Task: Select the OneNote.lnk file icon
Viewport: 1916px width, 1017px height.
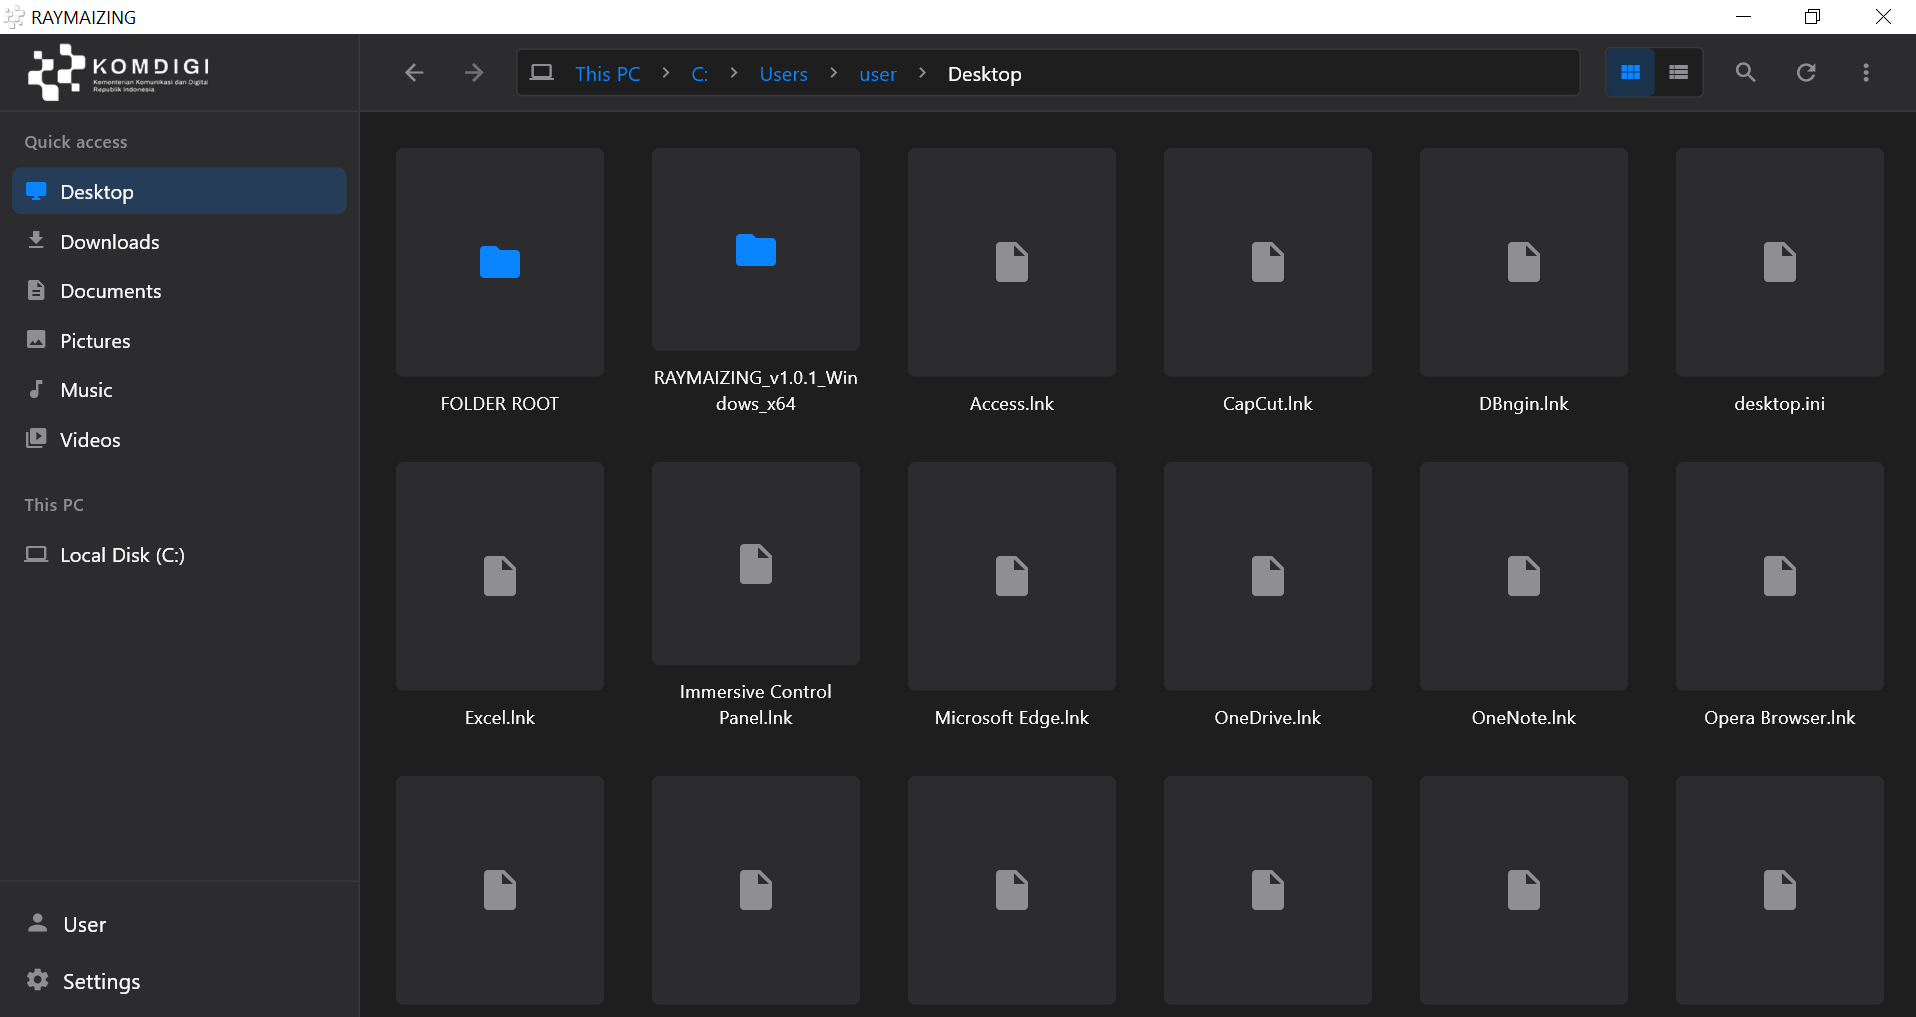Action: tap(1524, 576)
